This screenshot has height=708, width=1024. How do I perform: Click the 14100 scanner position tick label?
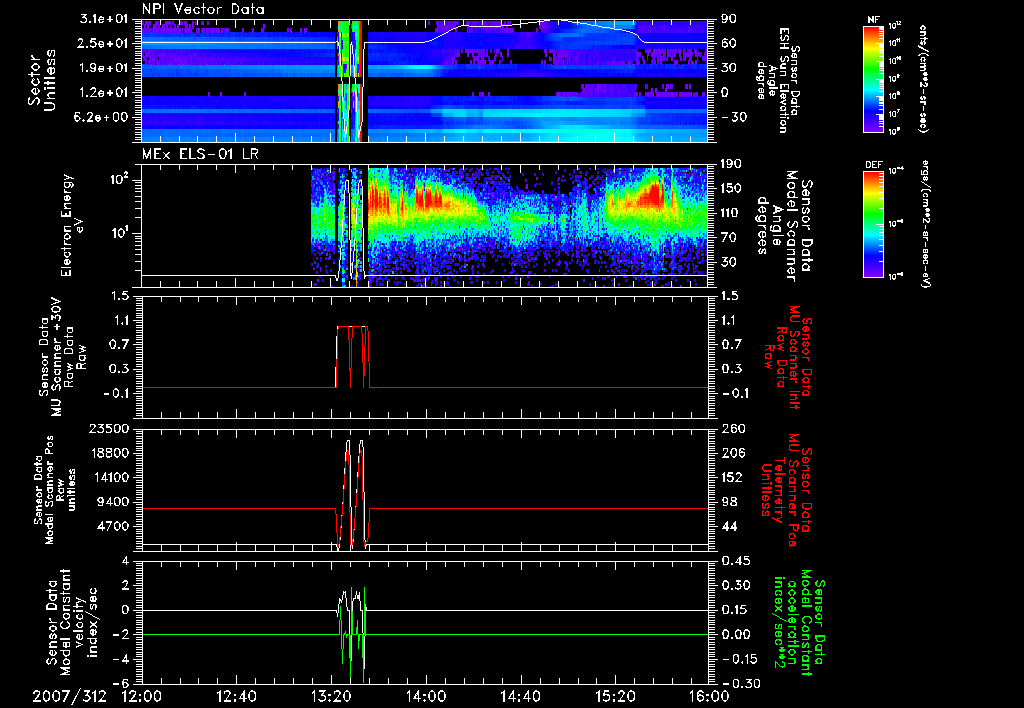point(109,477)
